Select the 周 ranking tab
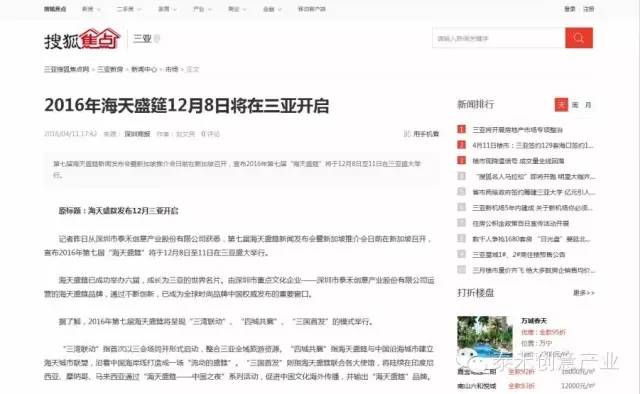 (575, 105)
